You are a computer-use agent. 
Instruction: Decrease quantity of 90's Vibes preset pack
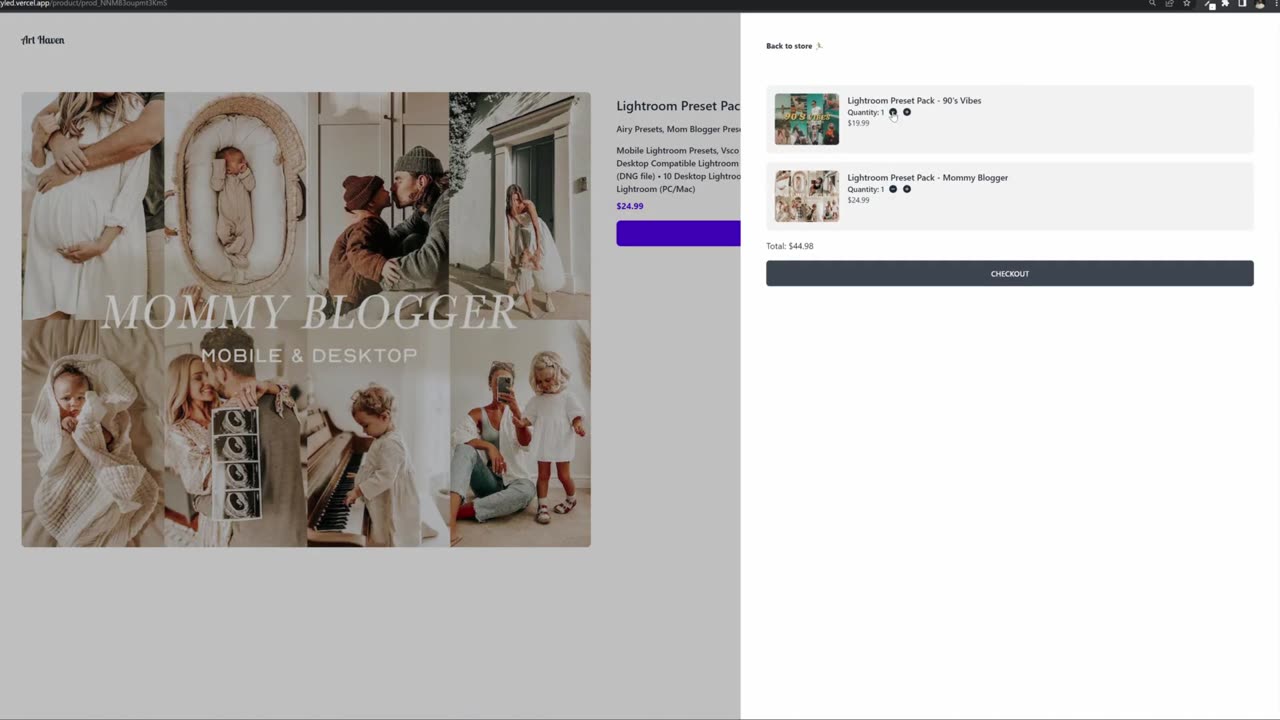coord(893,112)
